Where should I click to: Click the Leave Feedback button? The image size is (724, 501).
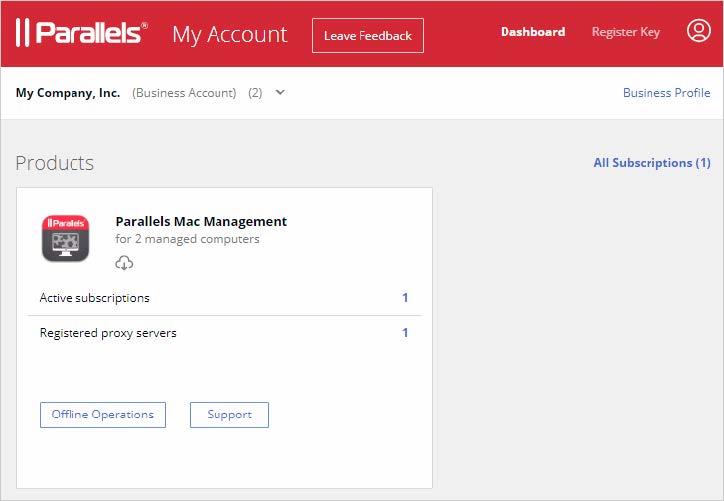[x=368, y=36]
